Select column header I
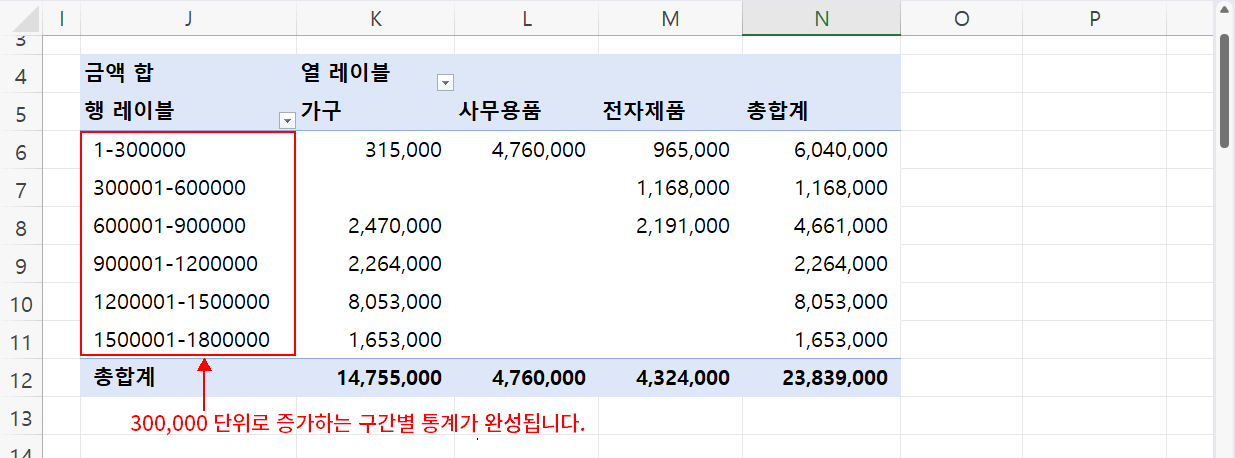Screen dimensions: 1235x458 coord(63,17)
